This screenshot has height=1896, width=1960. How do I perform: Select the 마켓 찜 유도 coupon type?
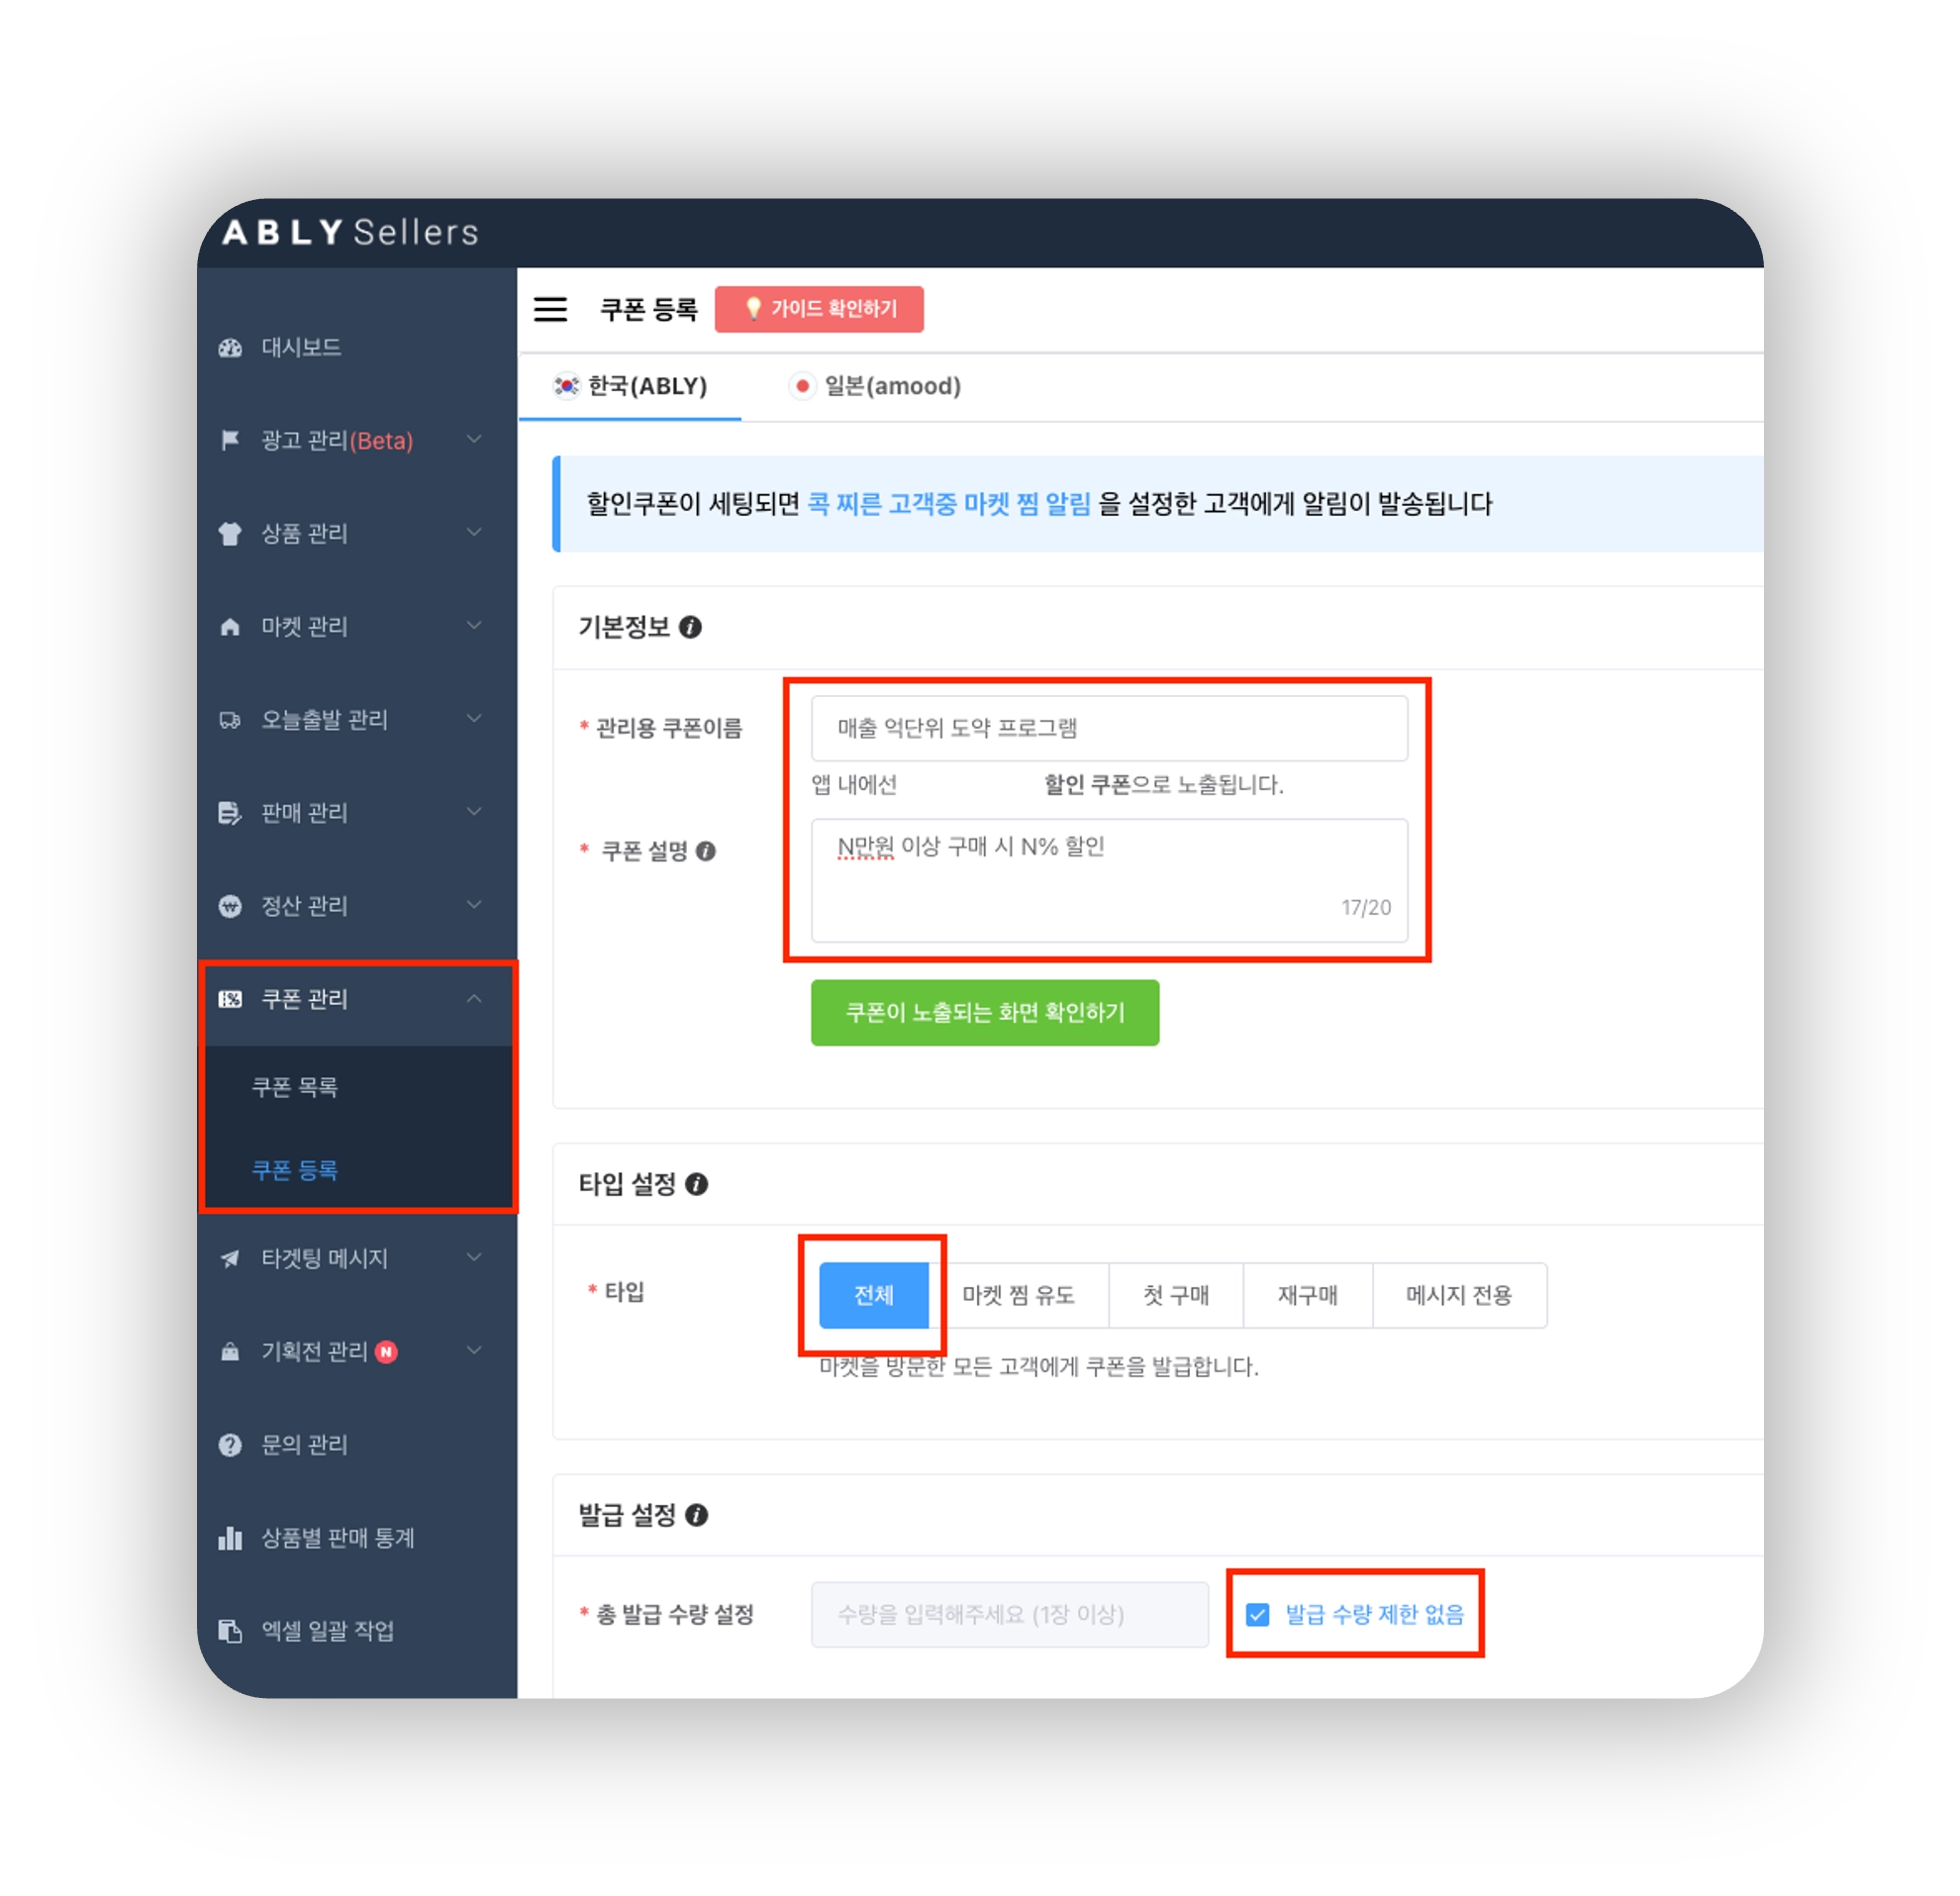[x=1018, y=1295]
